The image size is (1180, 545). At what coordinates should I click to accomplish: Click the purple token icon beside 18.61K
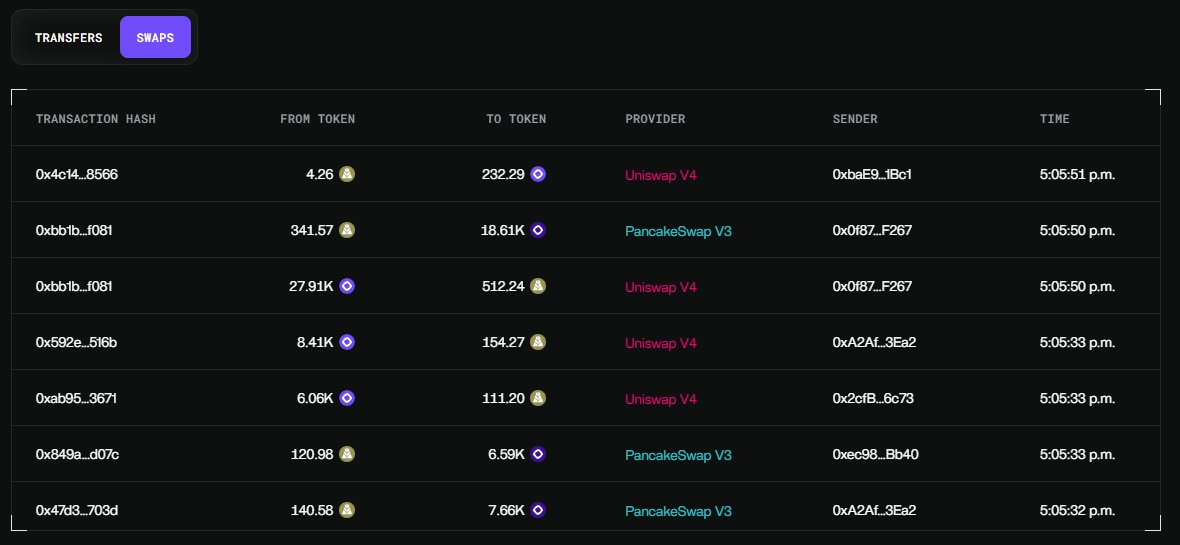pos(538,230)
